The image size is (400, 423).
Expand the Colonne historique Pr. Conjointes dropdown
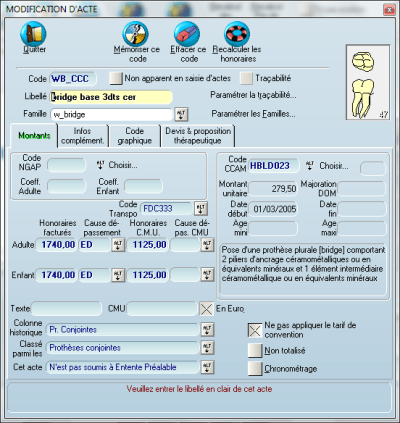[207, 330]
